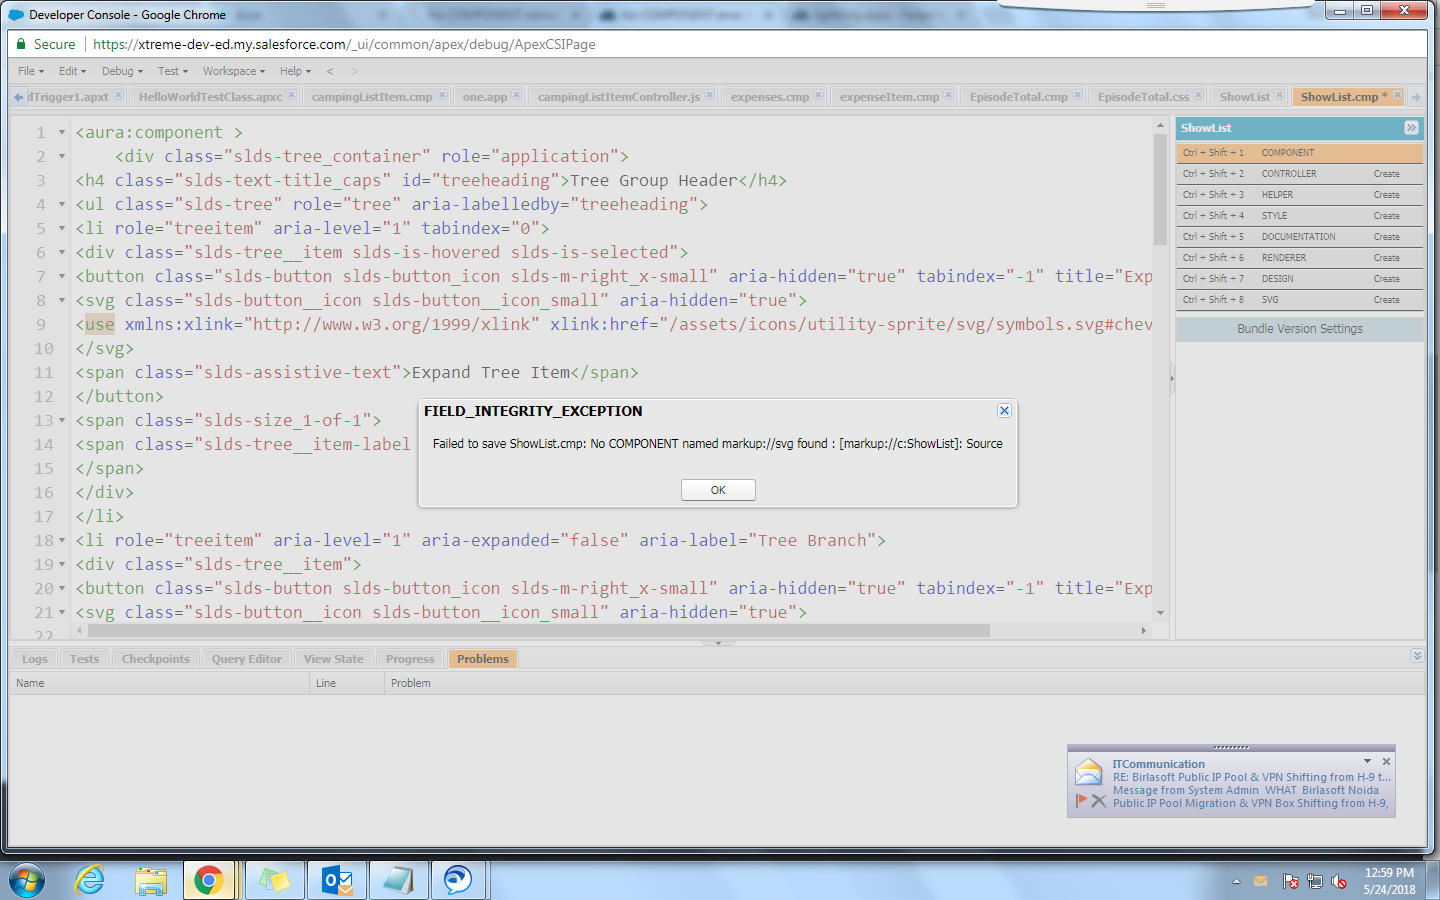Create the DOCUMENTATION bundle resource
This screenshot has height=900, width=1440.
coord(1386,237)
